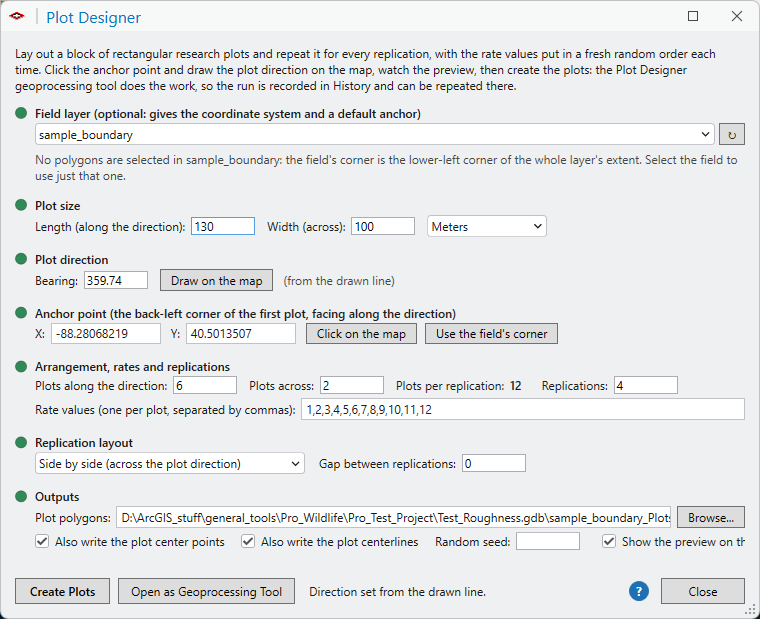Click the Gap between replications field
Viewport: 760px width, 619px height.
(494, 463)
